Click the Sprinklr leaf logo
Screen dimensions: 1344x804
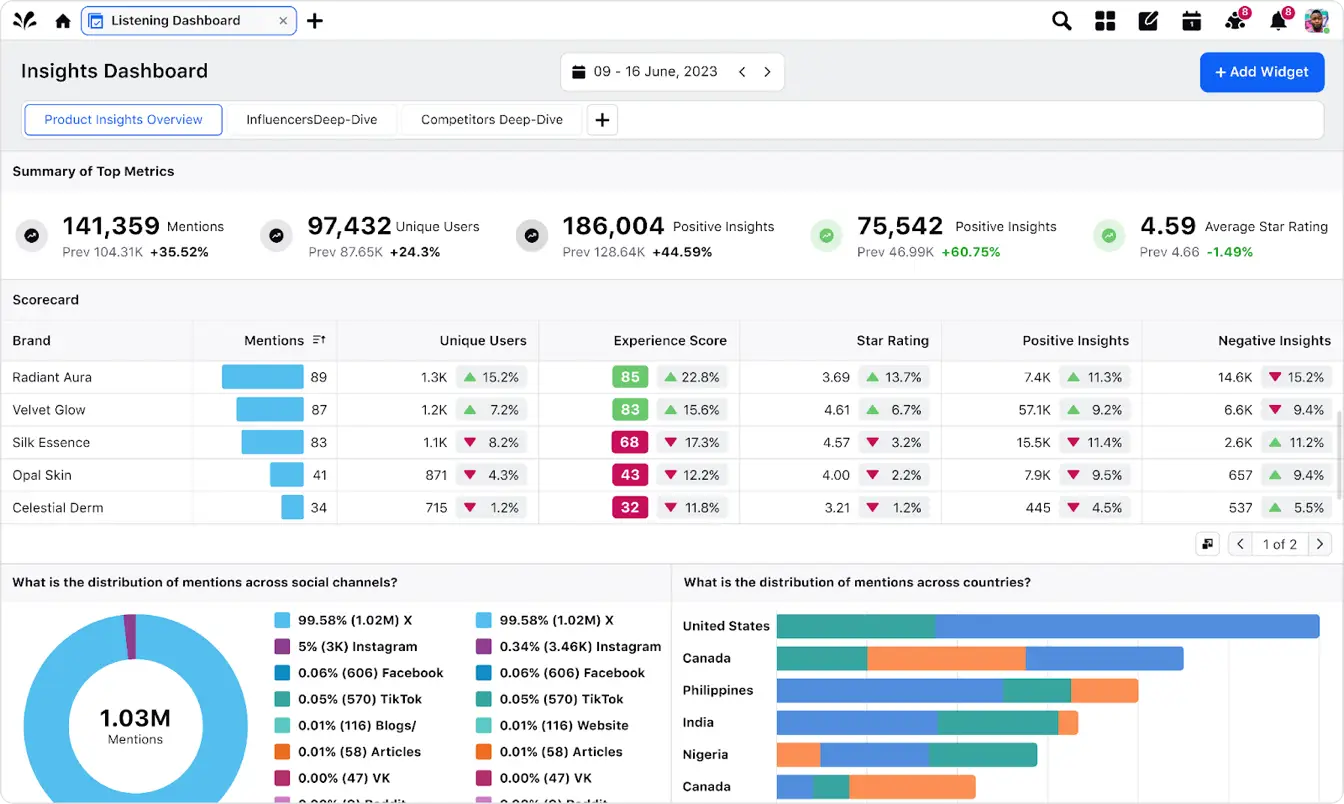click(x=23, y=19)
